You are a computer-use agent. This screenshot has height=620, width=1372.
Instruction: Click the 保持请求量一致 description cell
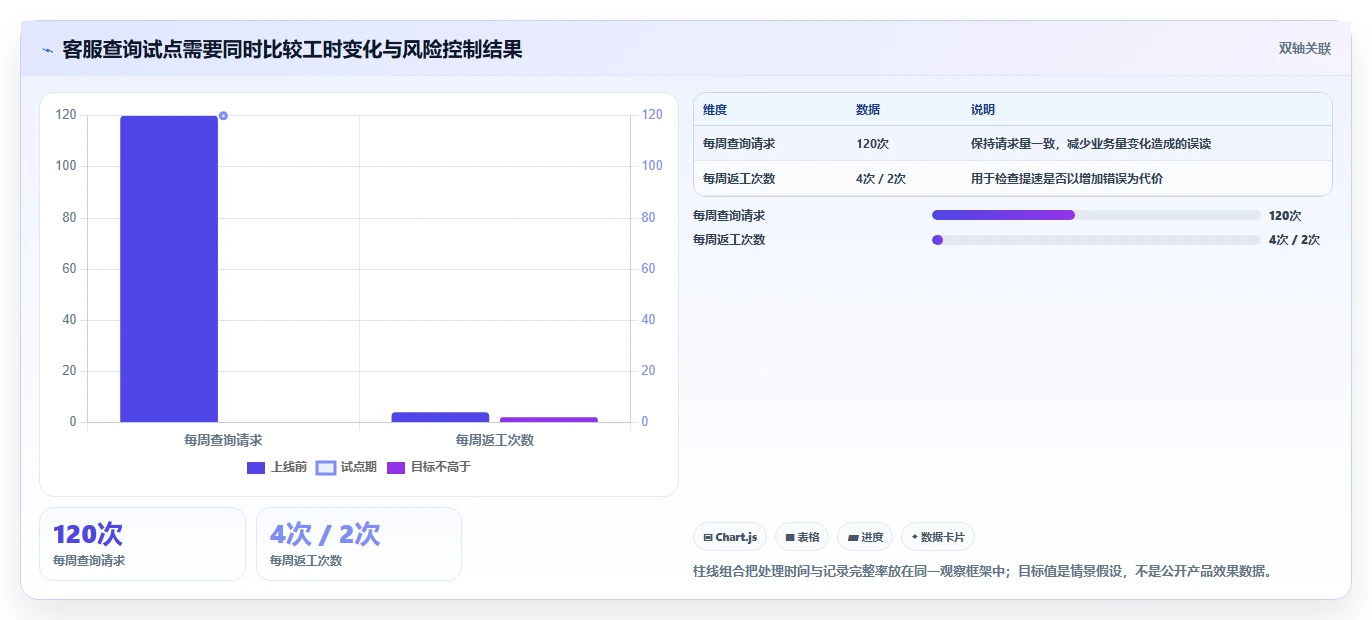point(1091,144)
